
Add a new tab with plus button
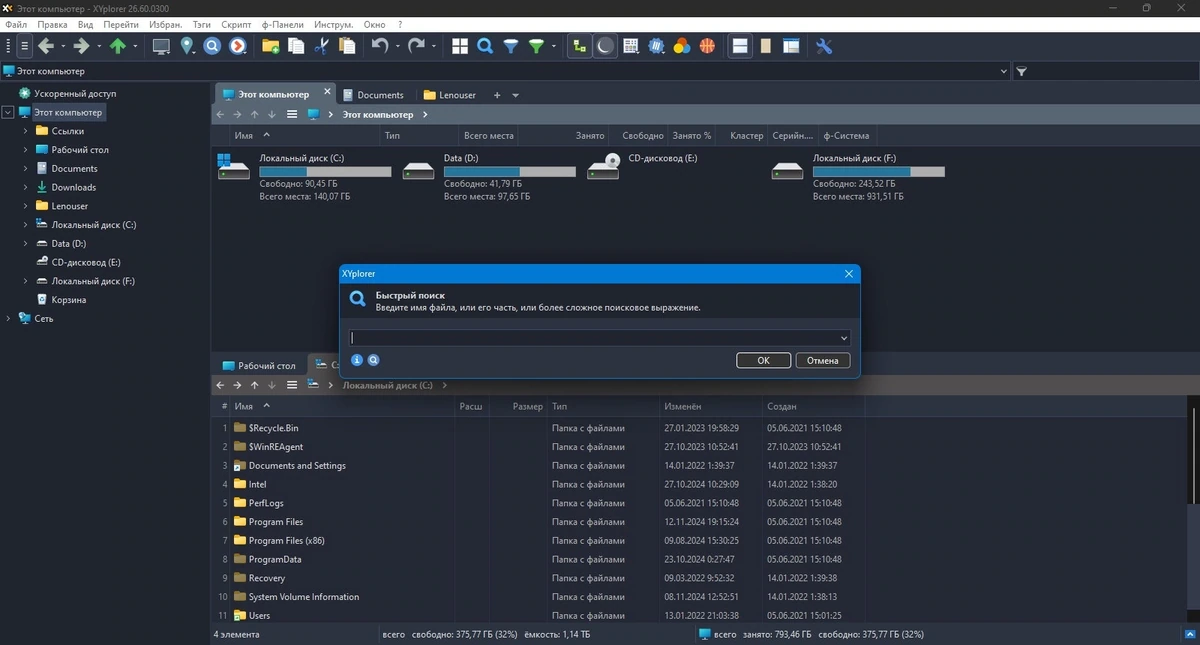click(x=497, y=95)
